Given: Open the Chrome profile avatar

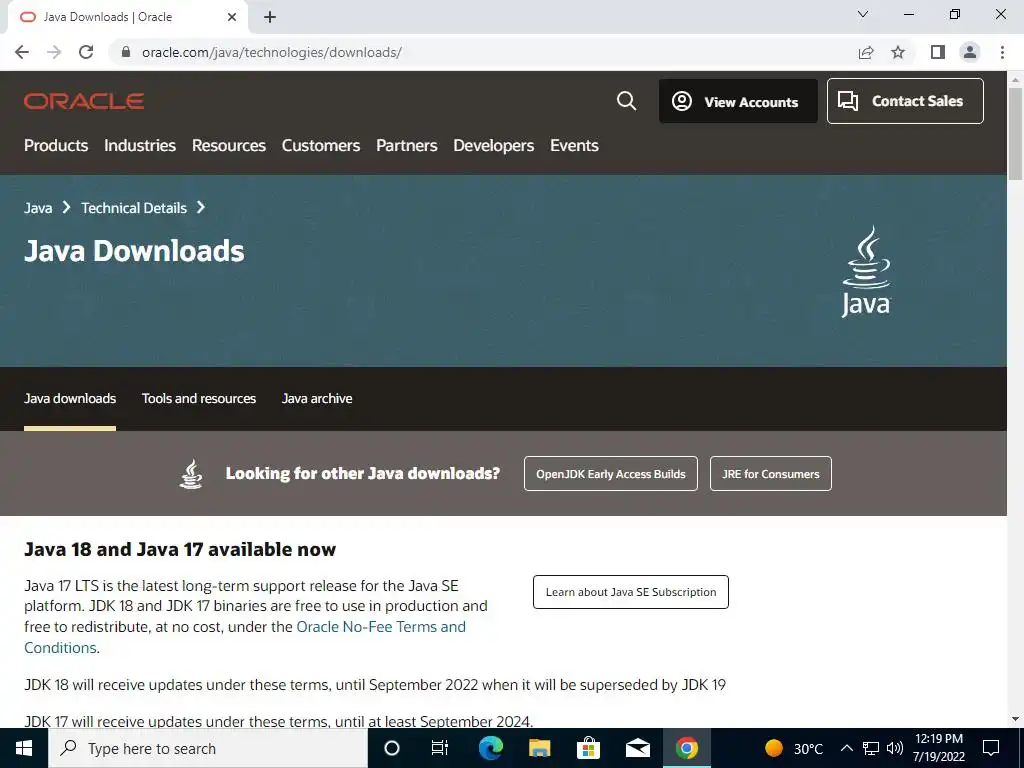Looking at the screenshot, I should click(x=970, y=52).
